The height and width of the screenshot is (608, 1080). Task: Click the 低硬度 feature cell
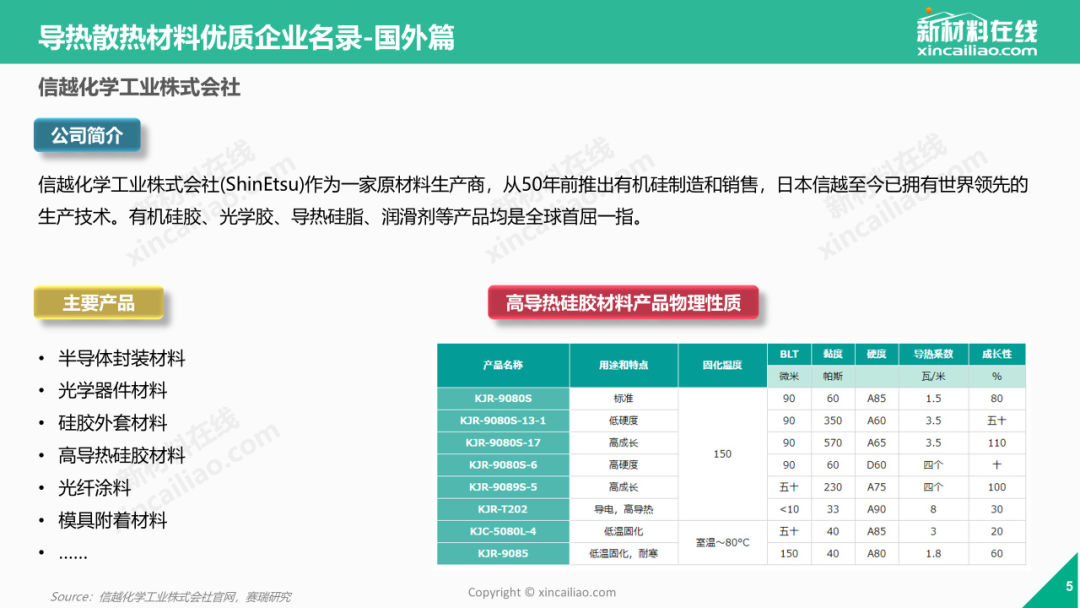coord(623,420)
